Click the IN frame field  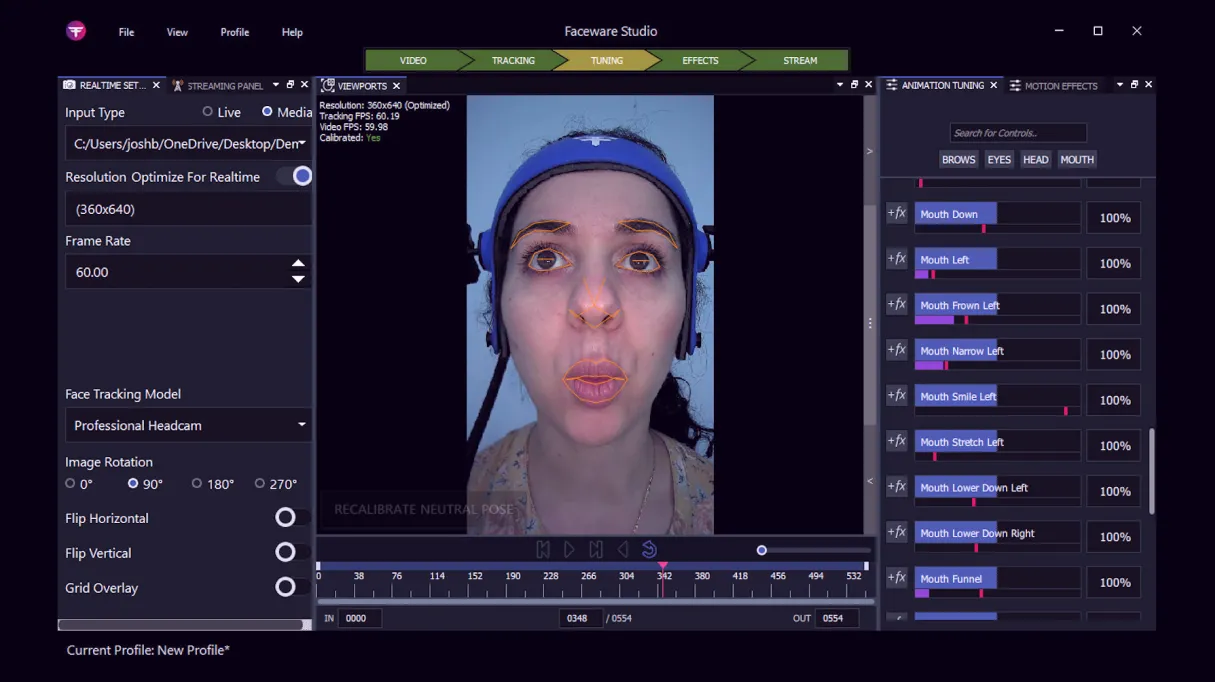(x=361, y=618)
